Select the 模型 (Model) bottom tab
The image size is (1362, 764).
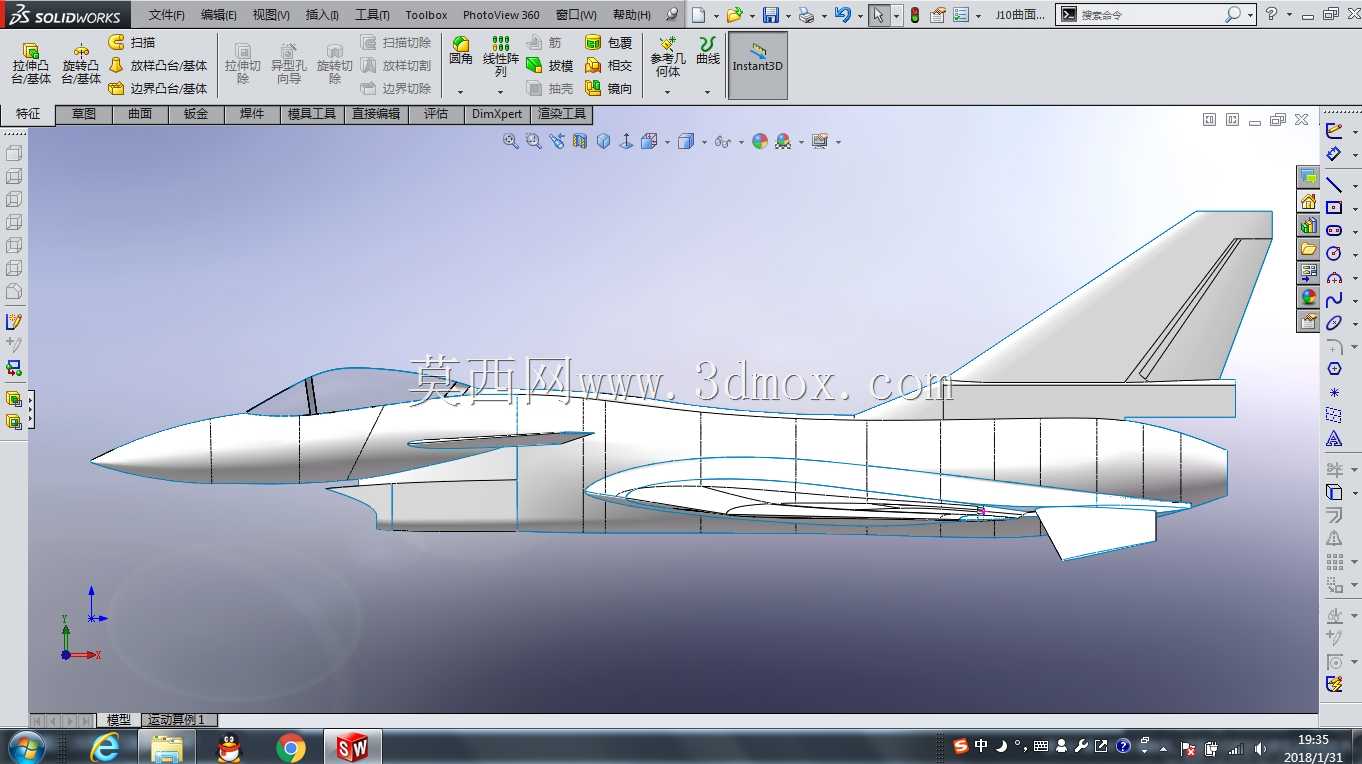(x=118, y=720)
